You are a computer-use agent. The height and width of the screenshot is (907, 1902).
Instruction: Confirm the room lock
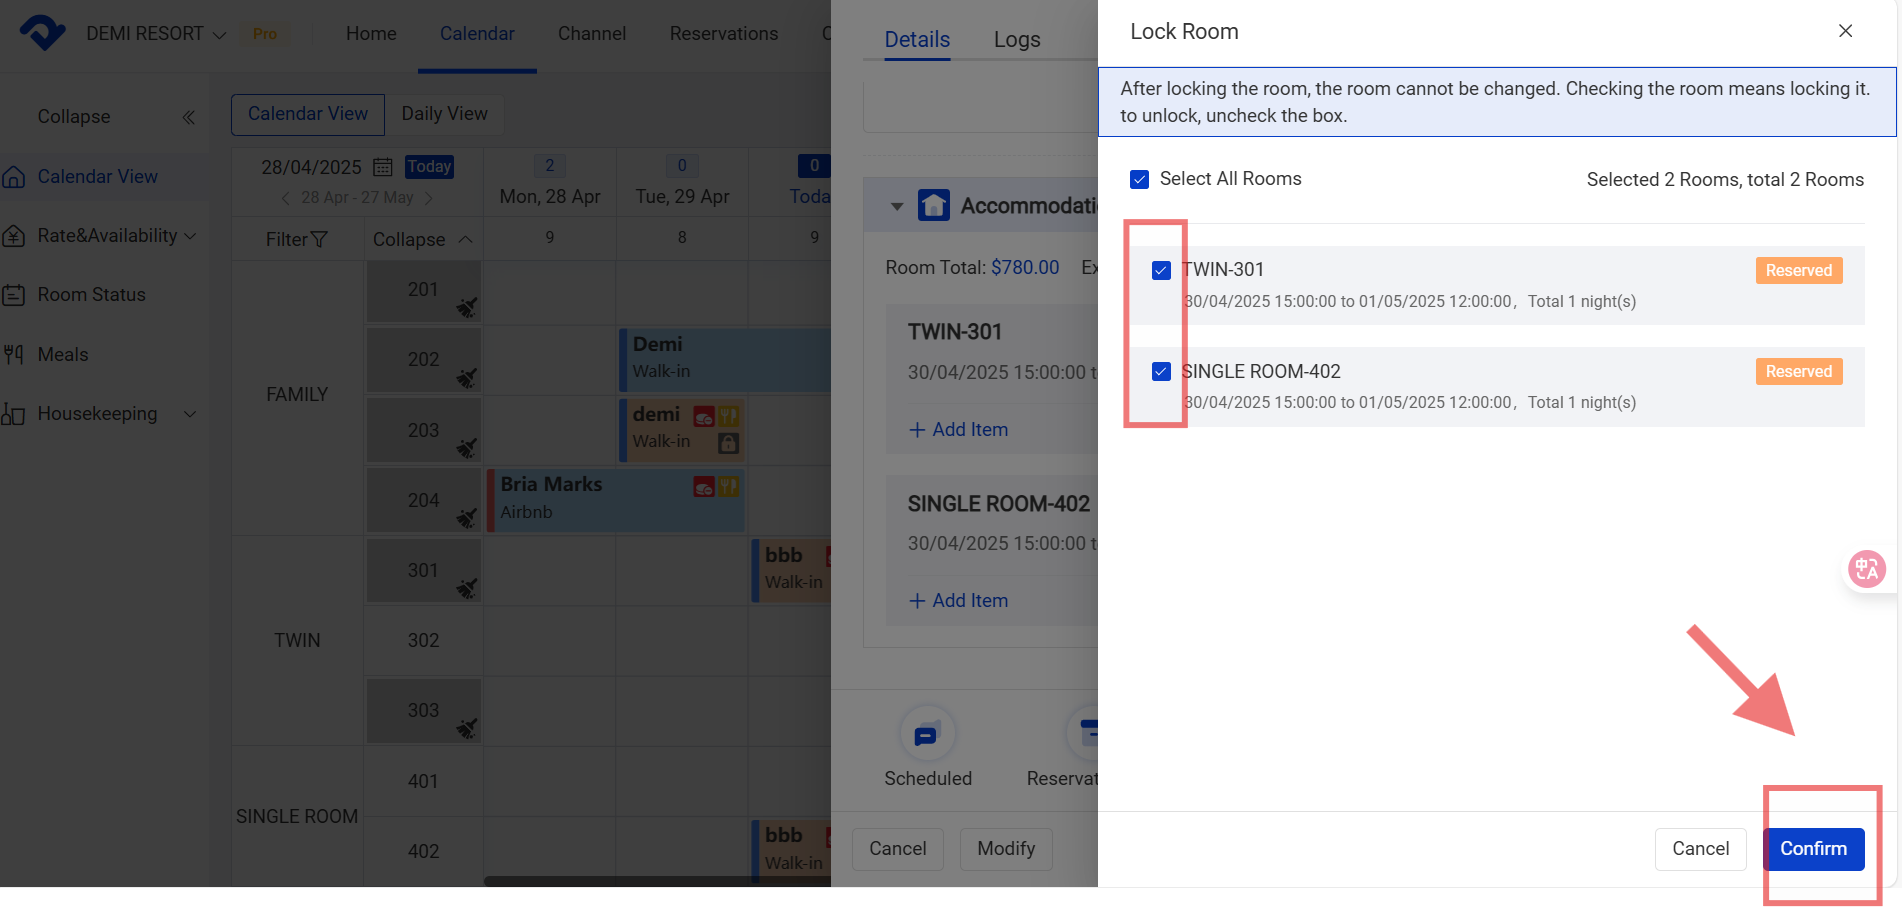click(1812, 849)
